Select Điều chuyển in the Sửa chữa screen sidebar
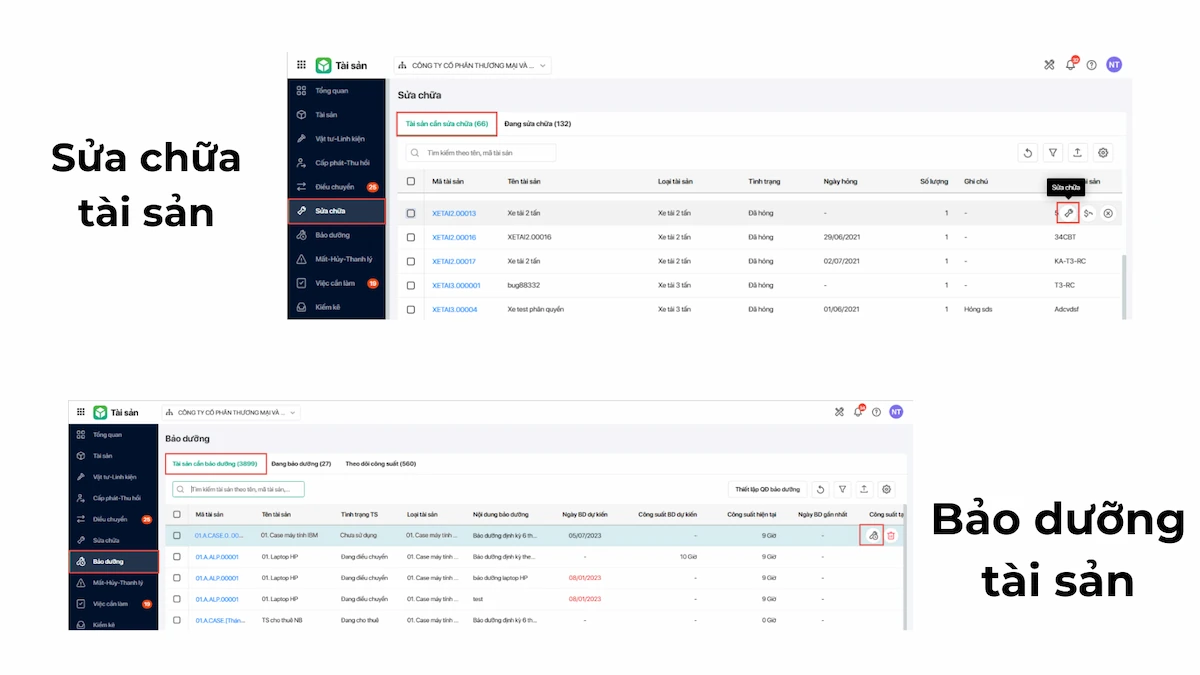This screenshot has width=1200, height=675. pos(335,187)
